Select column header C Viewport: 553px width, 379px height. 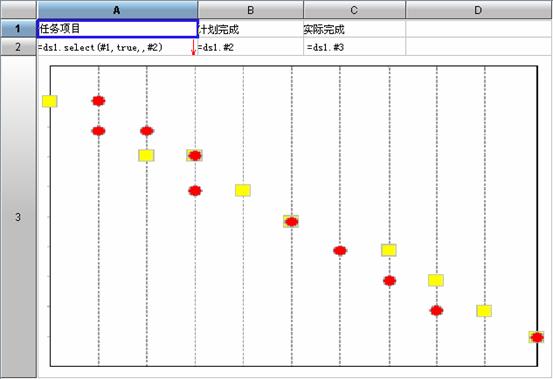coord(354,10)
